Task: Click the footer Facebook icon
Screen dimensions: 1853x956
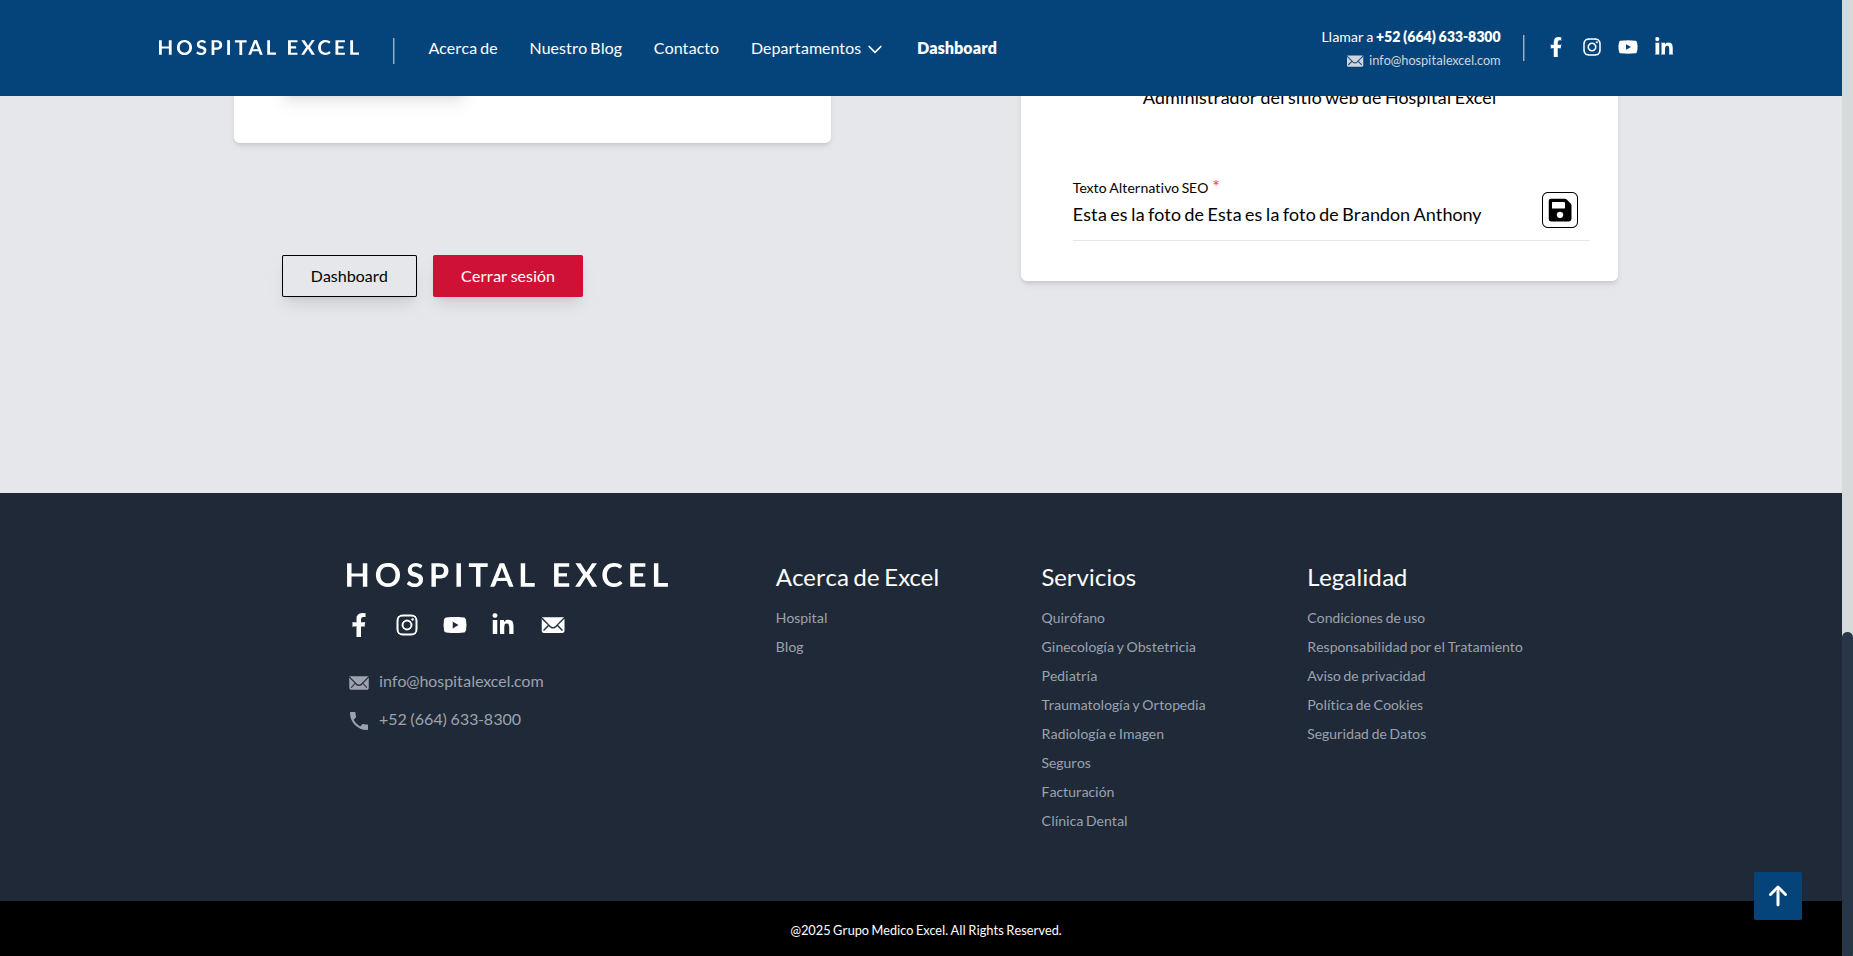Action: click(x=359, y=625)
